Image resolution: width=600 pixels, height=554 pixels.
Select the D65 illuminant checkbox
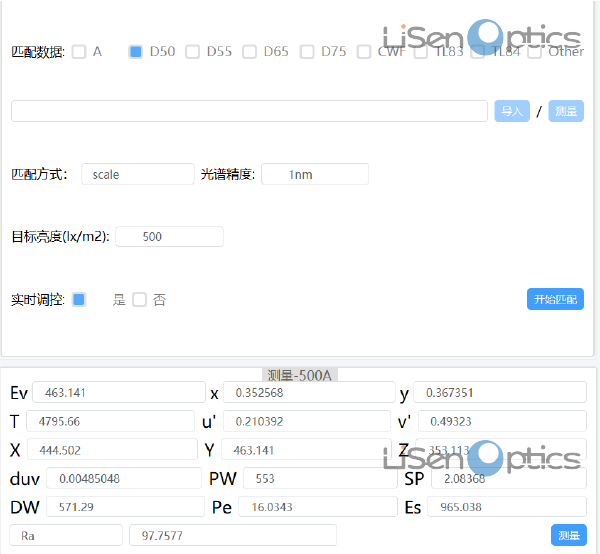[250, 52]
